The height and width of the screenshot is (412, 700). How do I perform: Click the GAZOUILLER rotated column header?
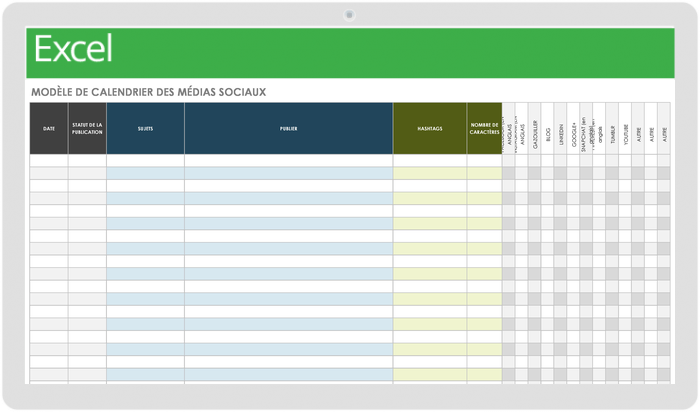click(x=534, y=129)
